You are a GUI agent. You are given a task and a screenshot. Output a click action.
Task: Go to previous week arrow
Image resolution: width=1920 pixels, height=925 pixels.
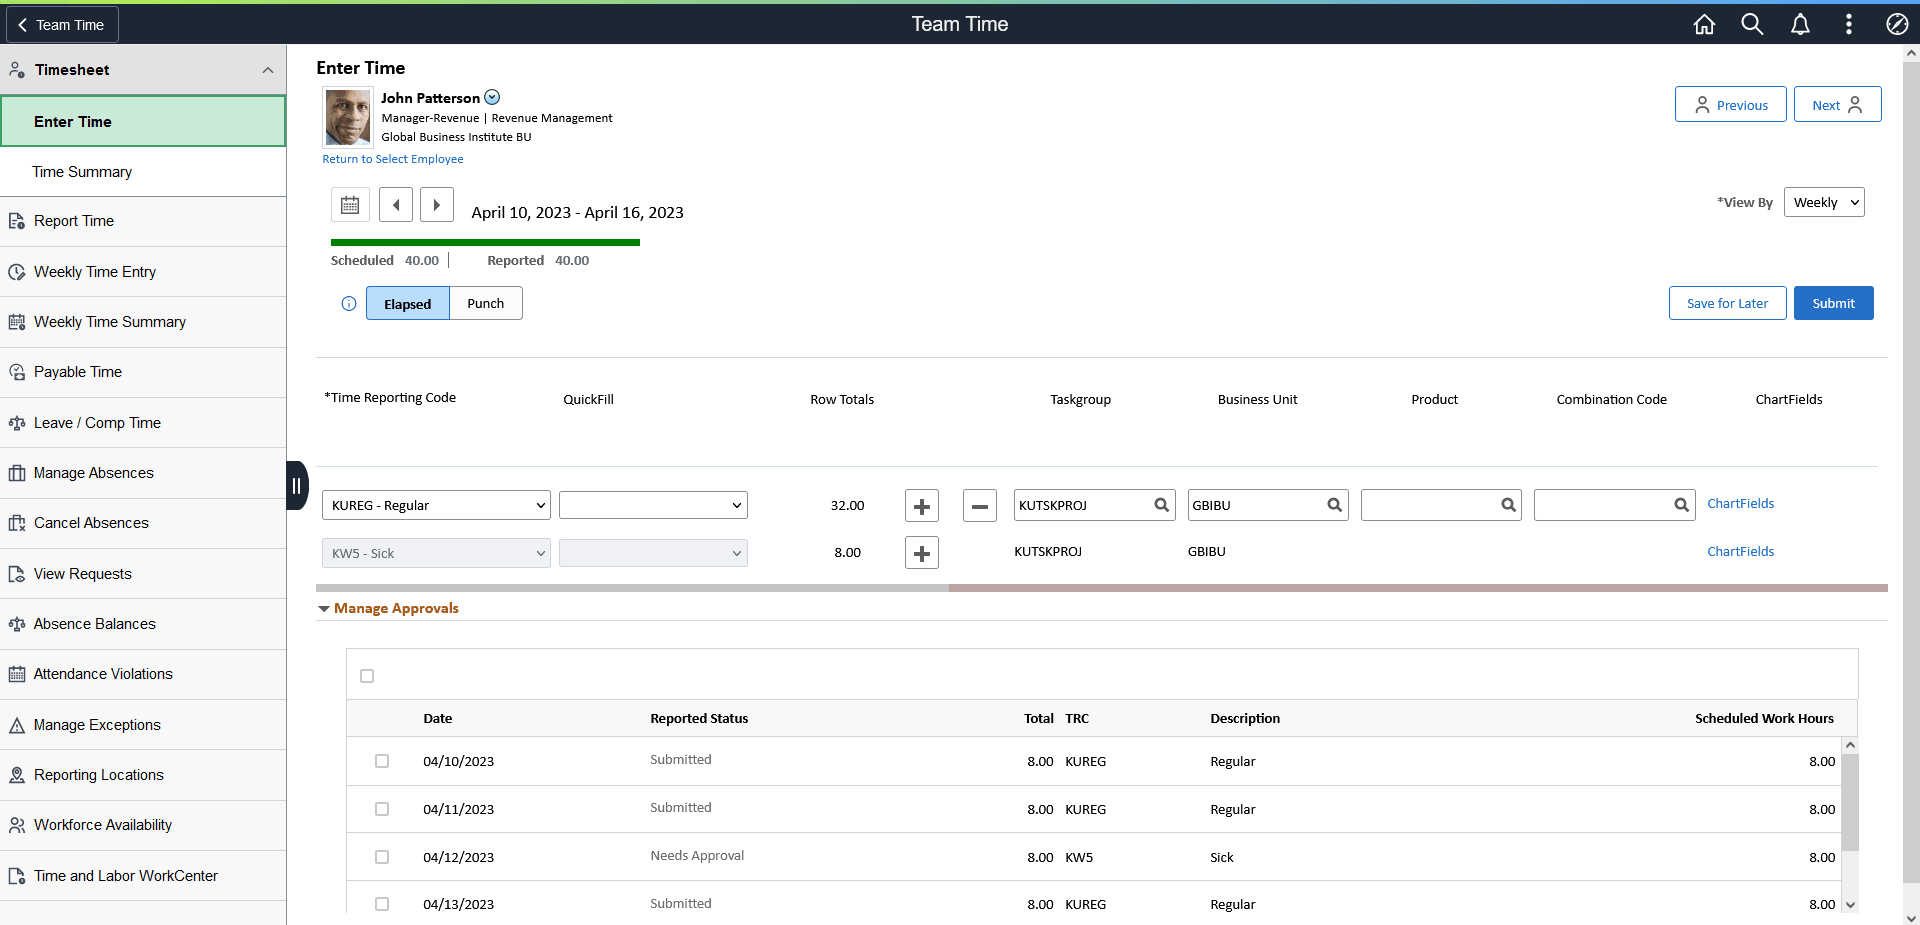(x=396, y=205)
